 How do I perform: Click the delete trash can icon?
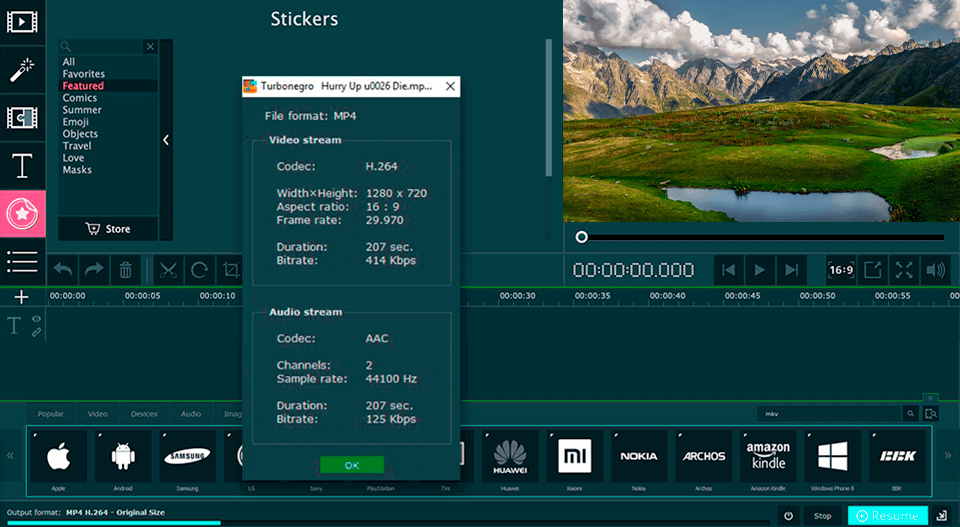click(126, 269)
